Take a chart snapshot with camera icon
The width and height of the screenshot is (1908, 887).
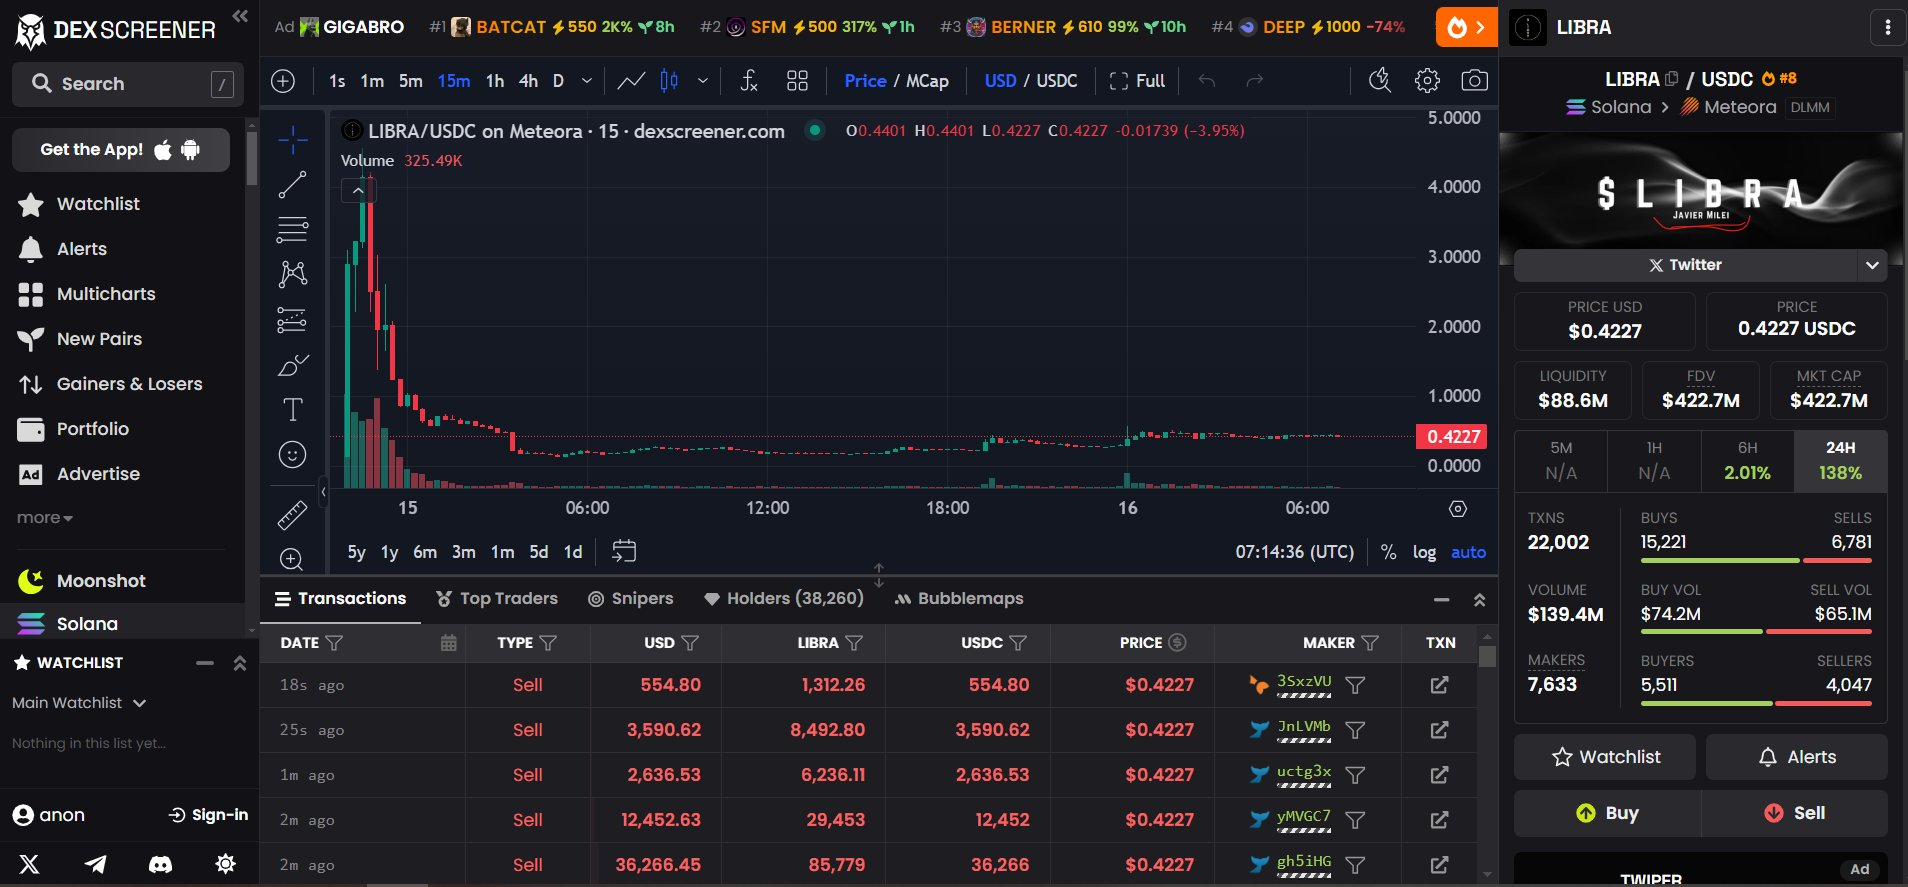tap(1474, 81)
